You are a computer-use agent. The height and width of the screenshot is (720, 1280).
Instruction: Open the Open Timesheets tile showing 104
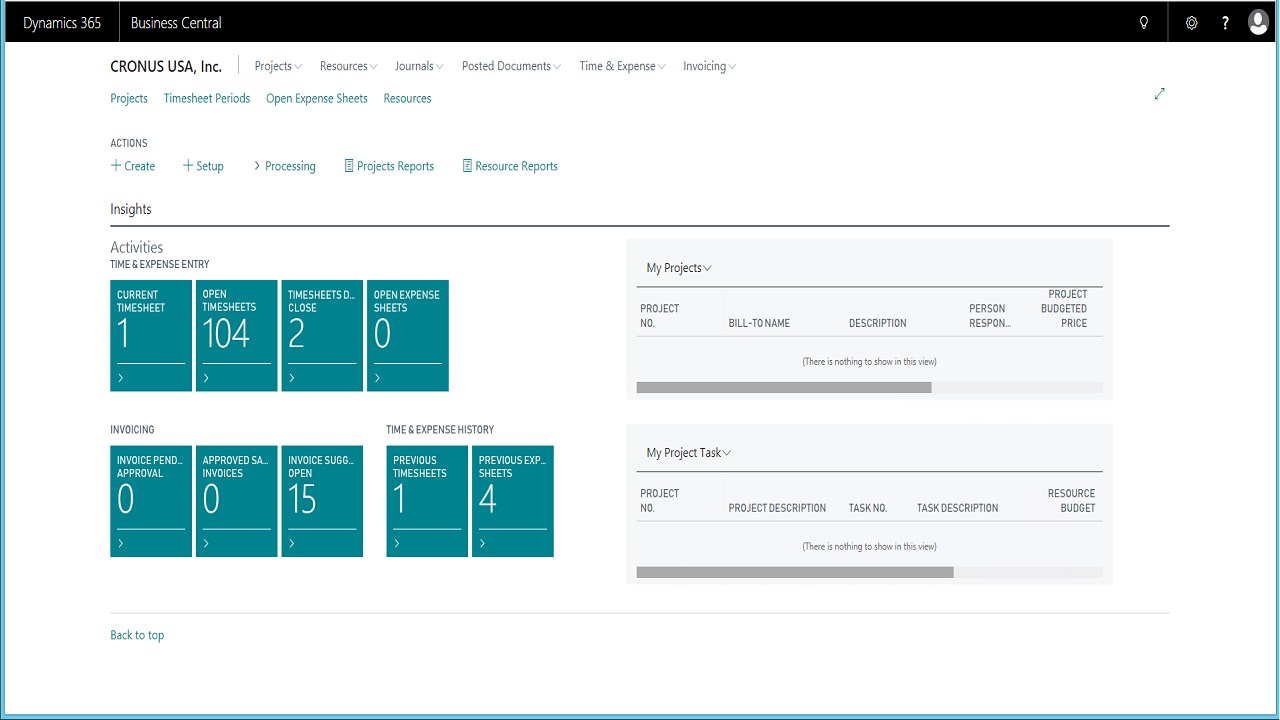point(237,336)
